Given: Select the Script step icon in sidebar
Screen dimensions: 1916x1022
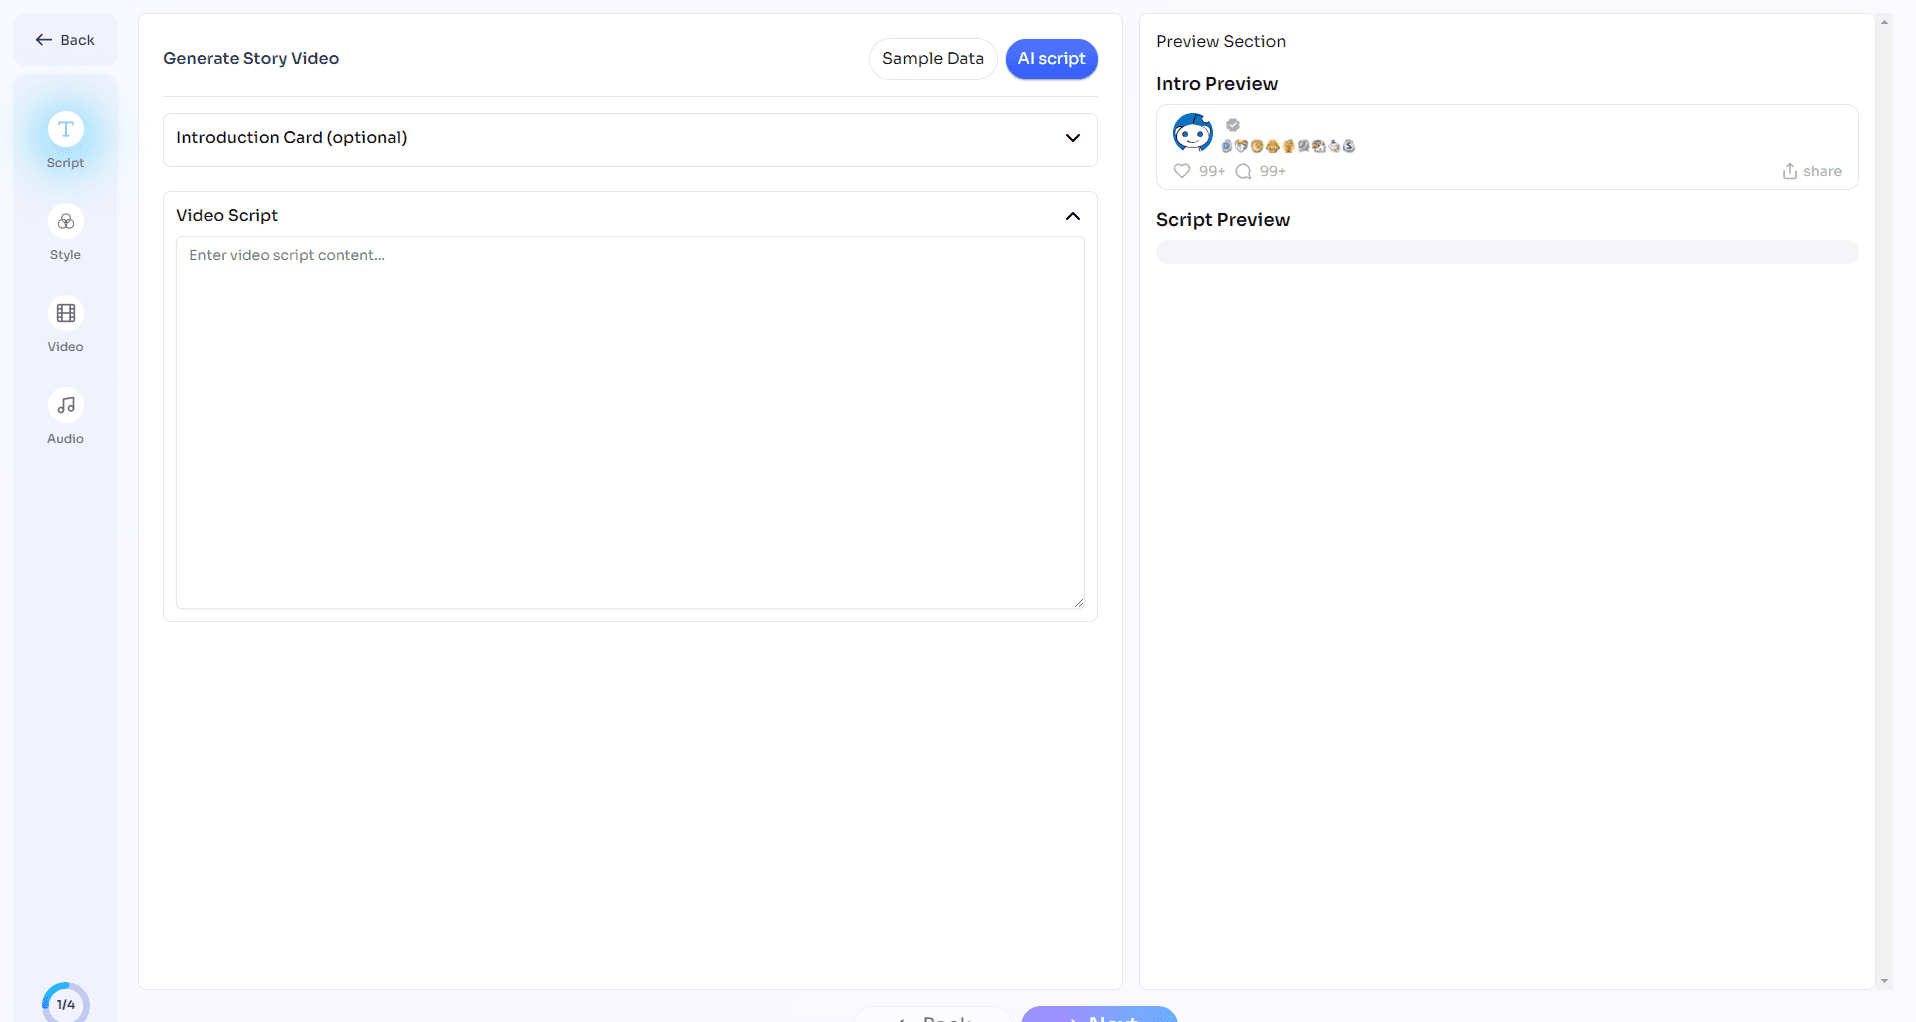Looking at the screenshot, I should pyautogui.click(x=65, y=130).
